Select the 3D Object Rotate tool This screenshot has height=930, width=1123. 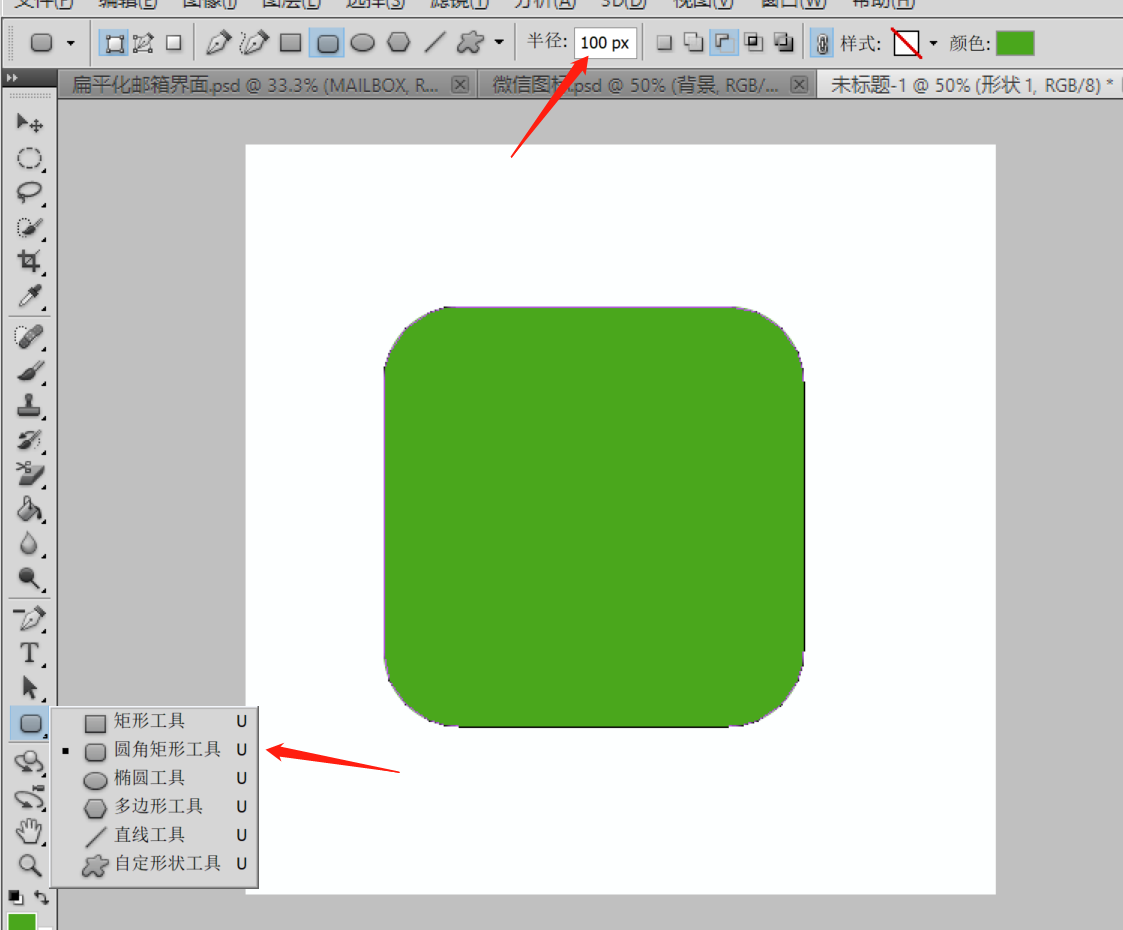point(29,762)
